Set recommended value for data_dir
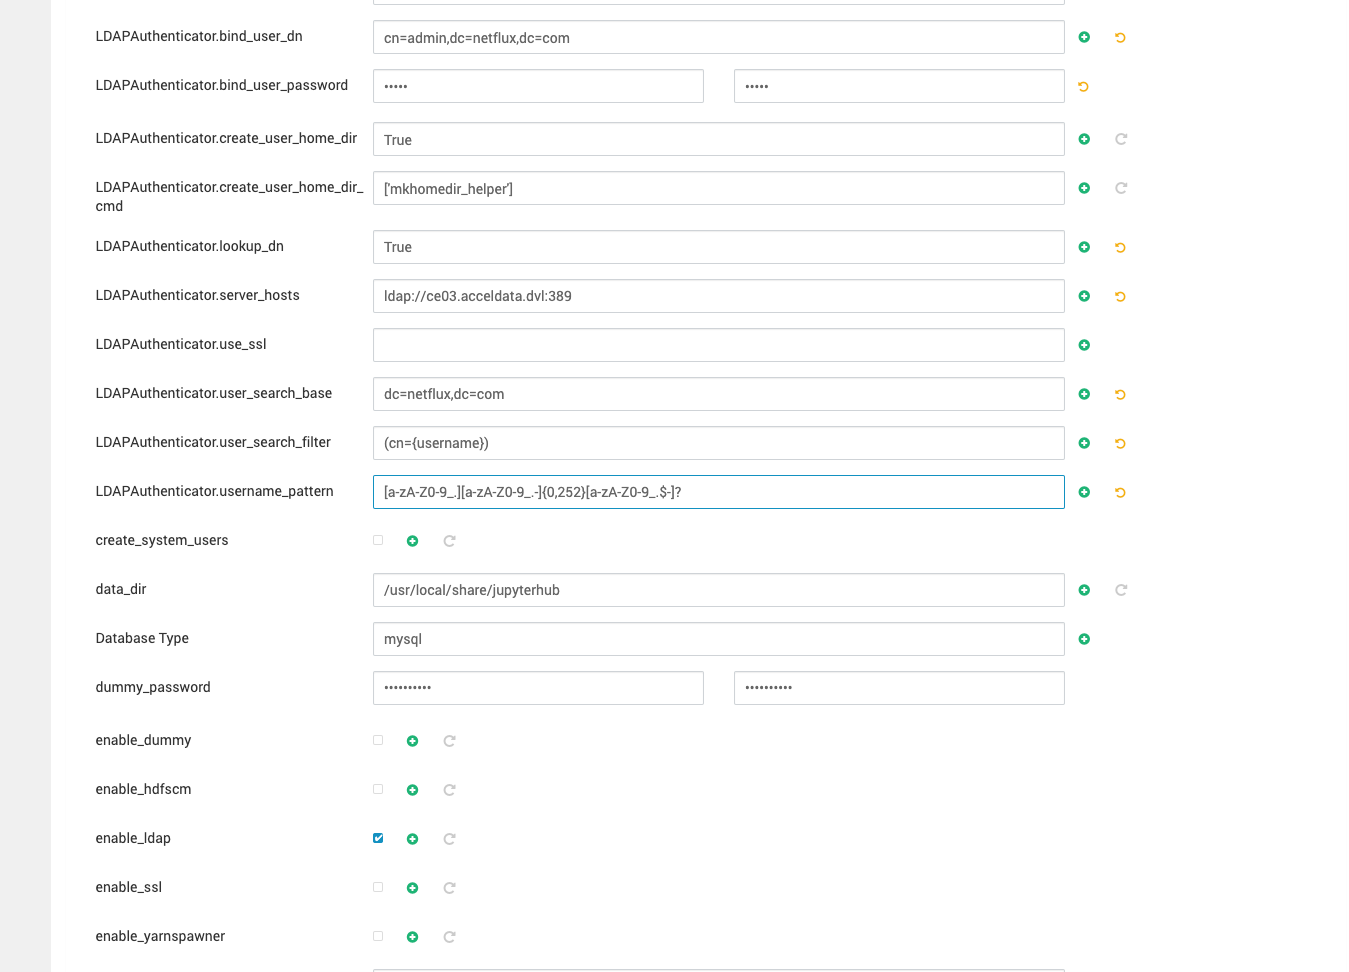The height and width of the screenshot is (972, 1349). point(1120,590)
